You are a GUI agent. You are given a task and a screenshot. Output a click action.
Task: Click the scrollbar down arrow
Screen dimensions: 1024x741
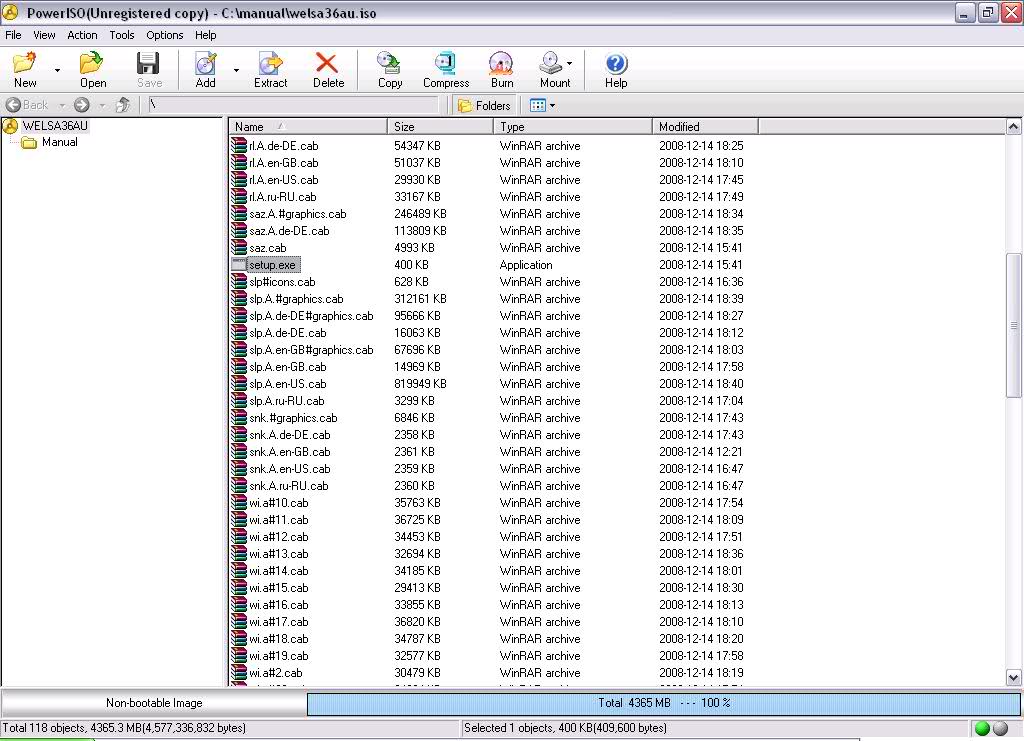tap(1013, 678)
